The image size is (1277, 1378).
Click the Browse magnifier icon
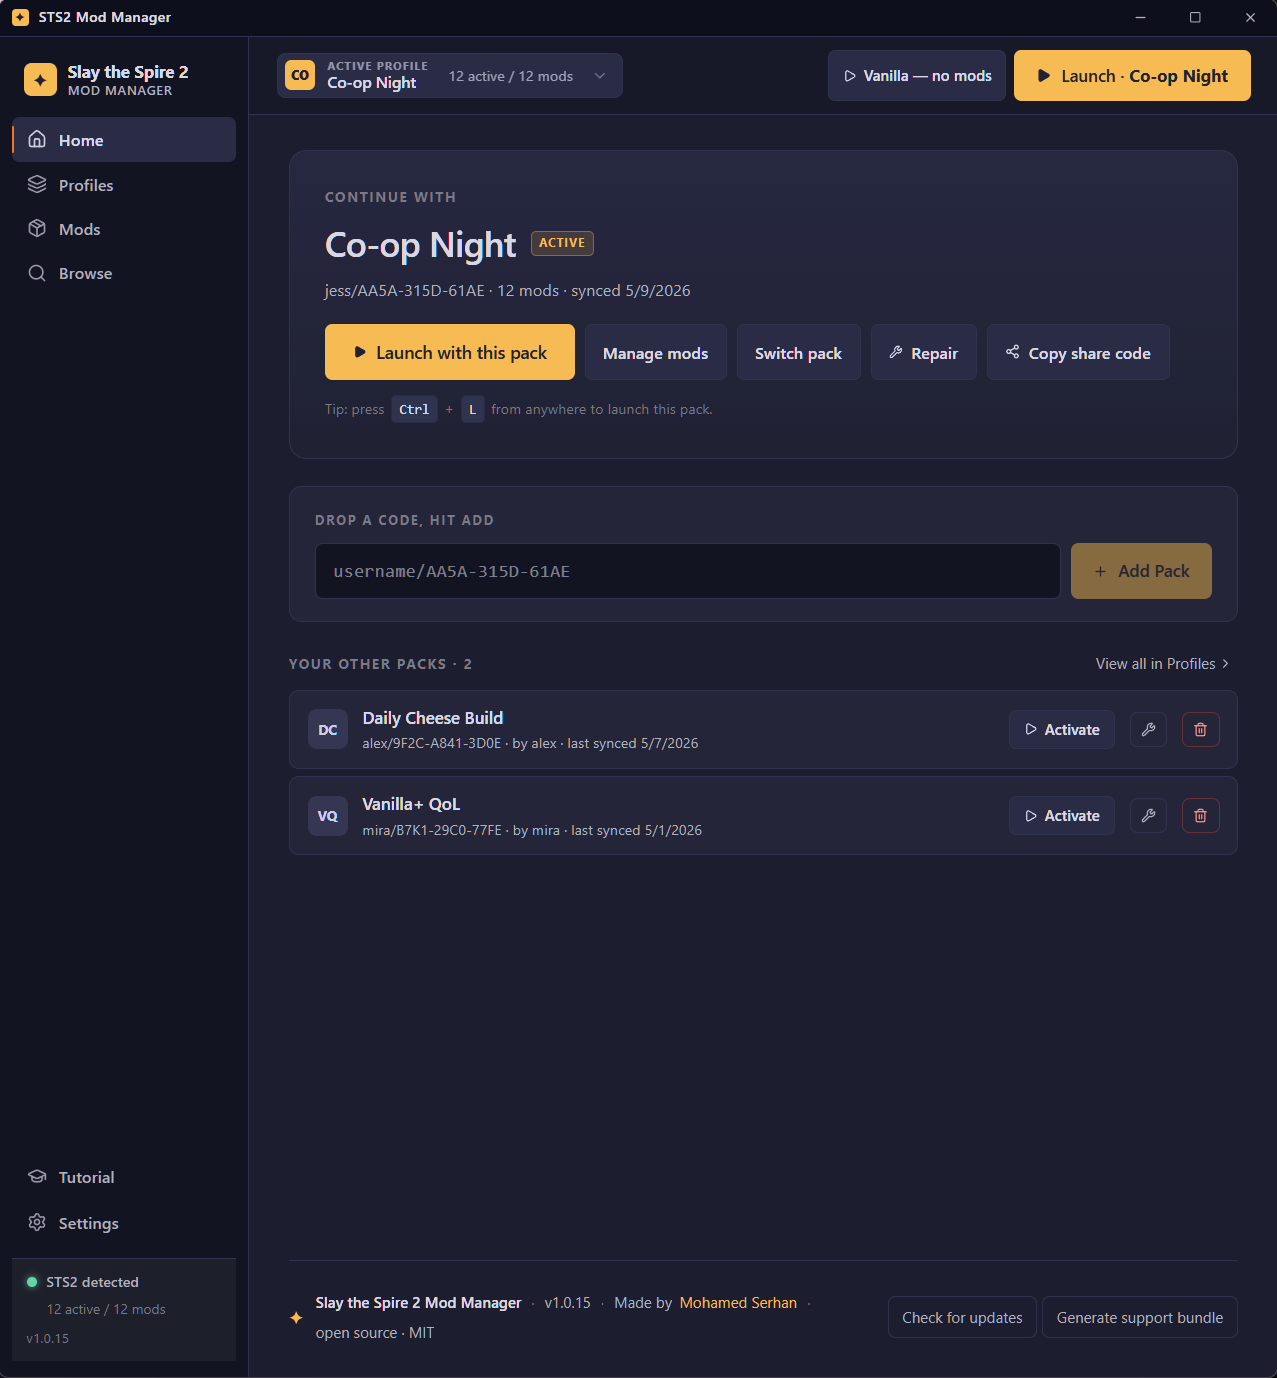(x=37, y=273)
